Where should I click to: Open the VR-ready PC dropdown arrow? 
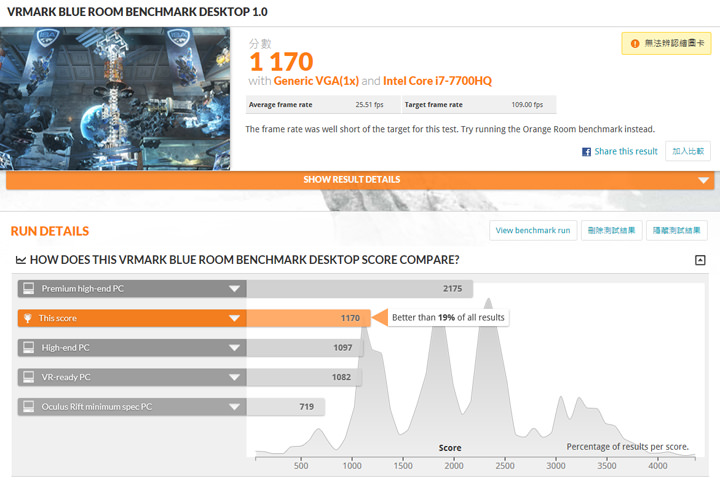click(234, 377)
